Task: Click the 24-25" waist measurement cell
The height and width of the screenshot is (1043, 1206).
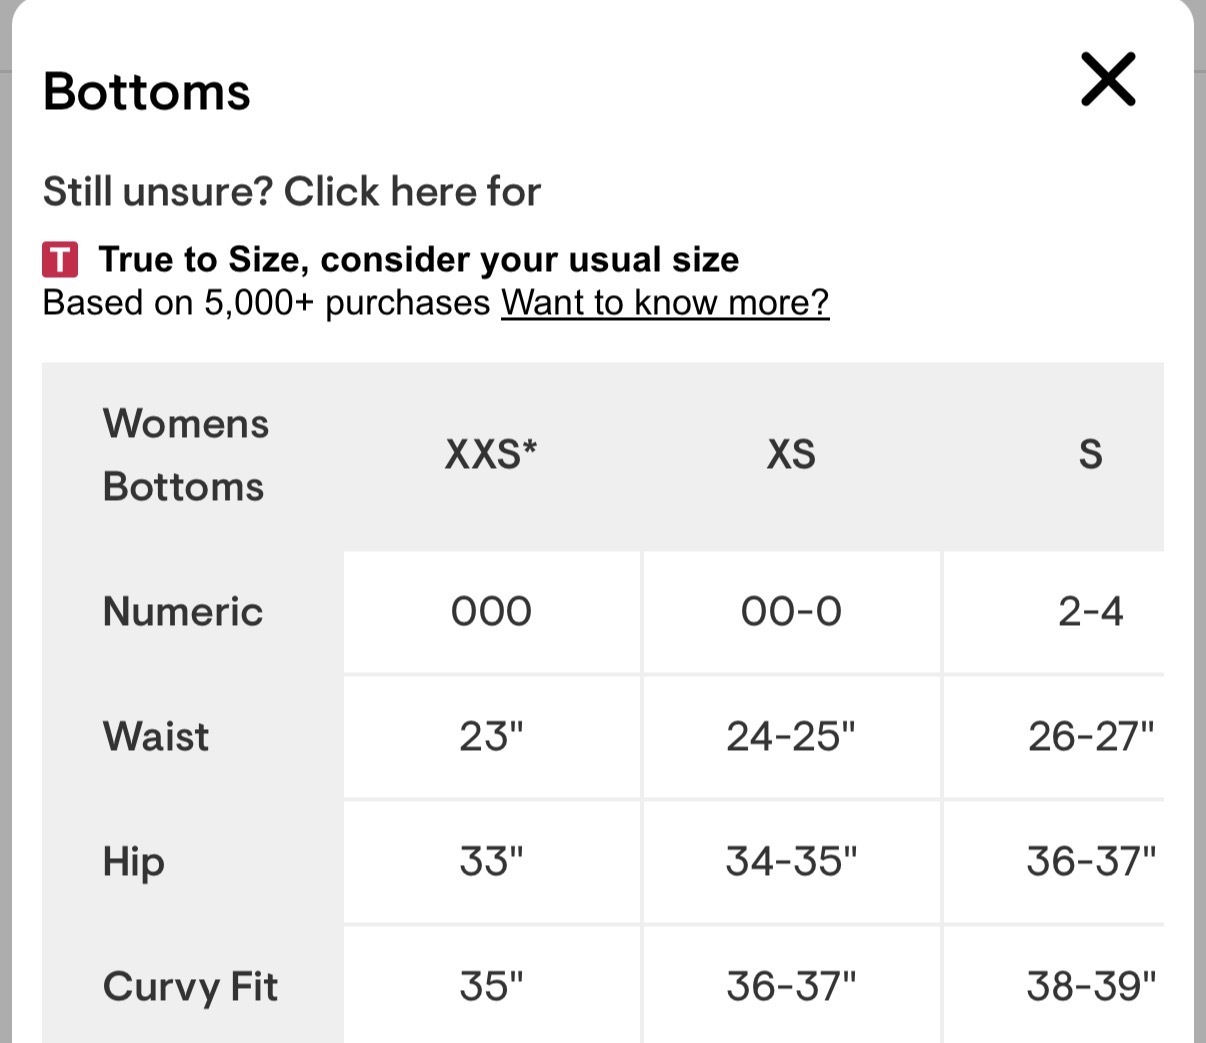Action: (791, 736)
